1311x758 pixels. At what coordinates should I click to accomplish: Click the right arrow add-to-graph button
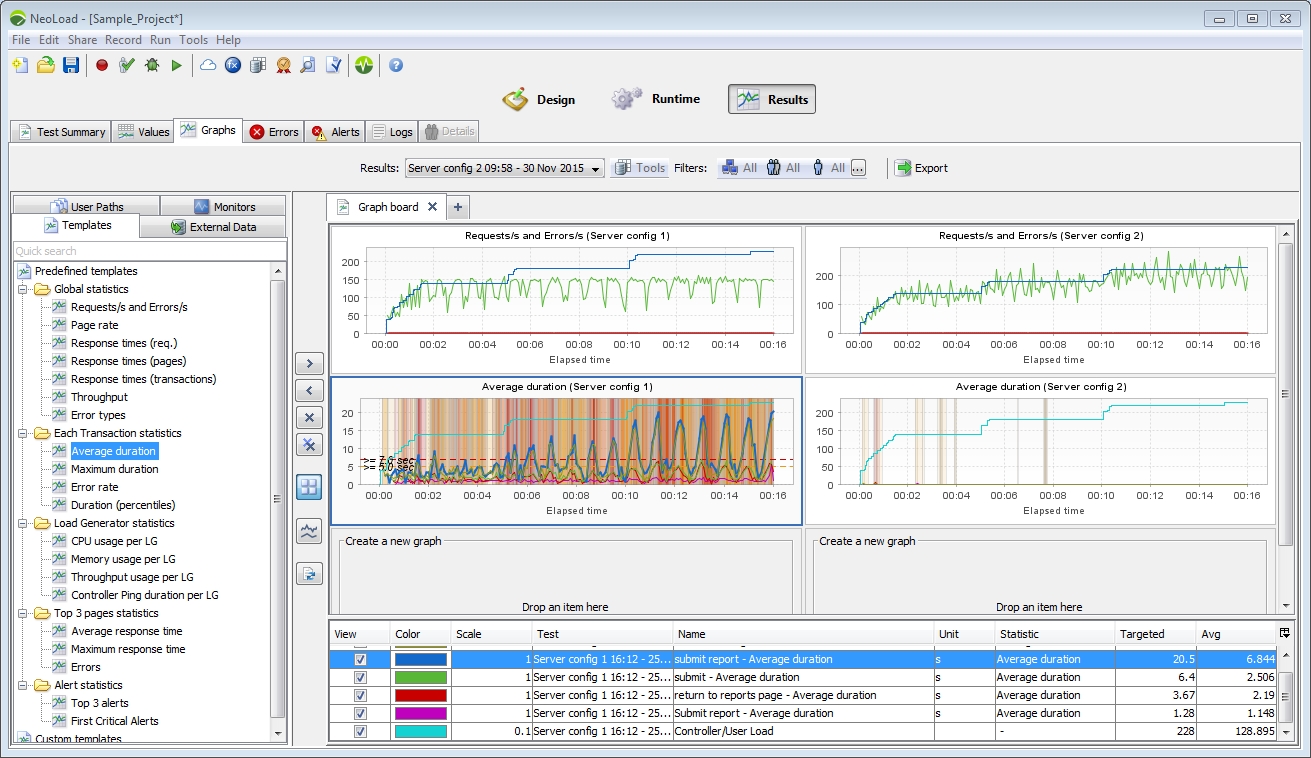(x=309, y=363)
